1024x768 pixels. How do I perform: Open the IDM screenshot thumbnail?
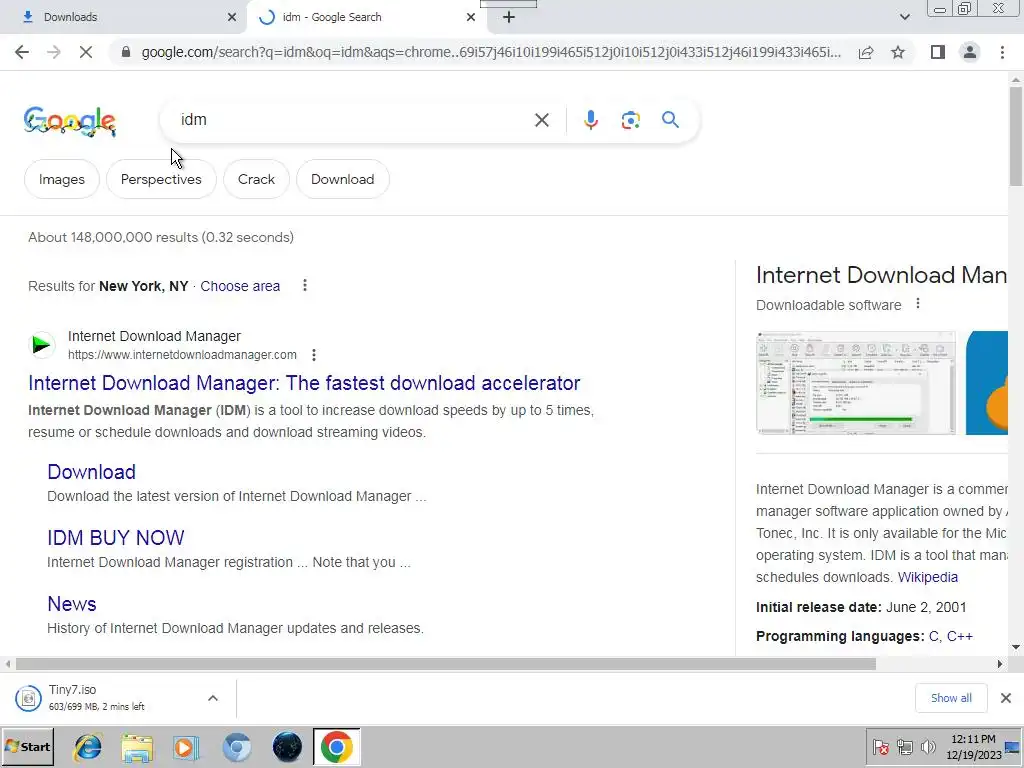pos(856,383)
